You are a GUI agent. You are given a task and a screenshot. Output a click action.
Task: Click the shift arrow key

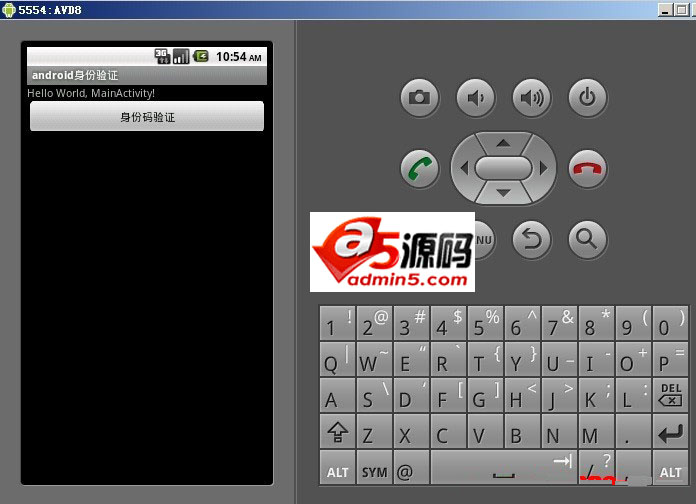pos(337,431)
